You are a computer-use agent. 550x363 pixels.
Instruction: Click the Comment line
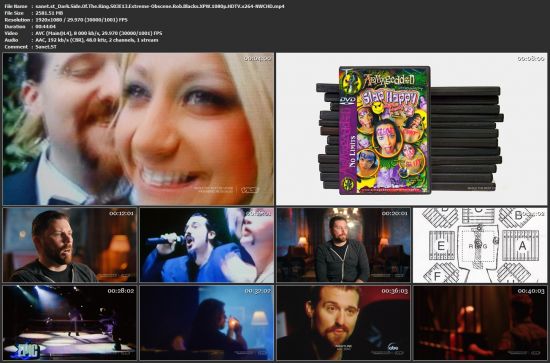(30, 47)
